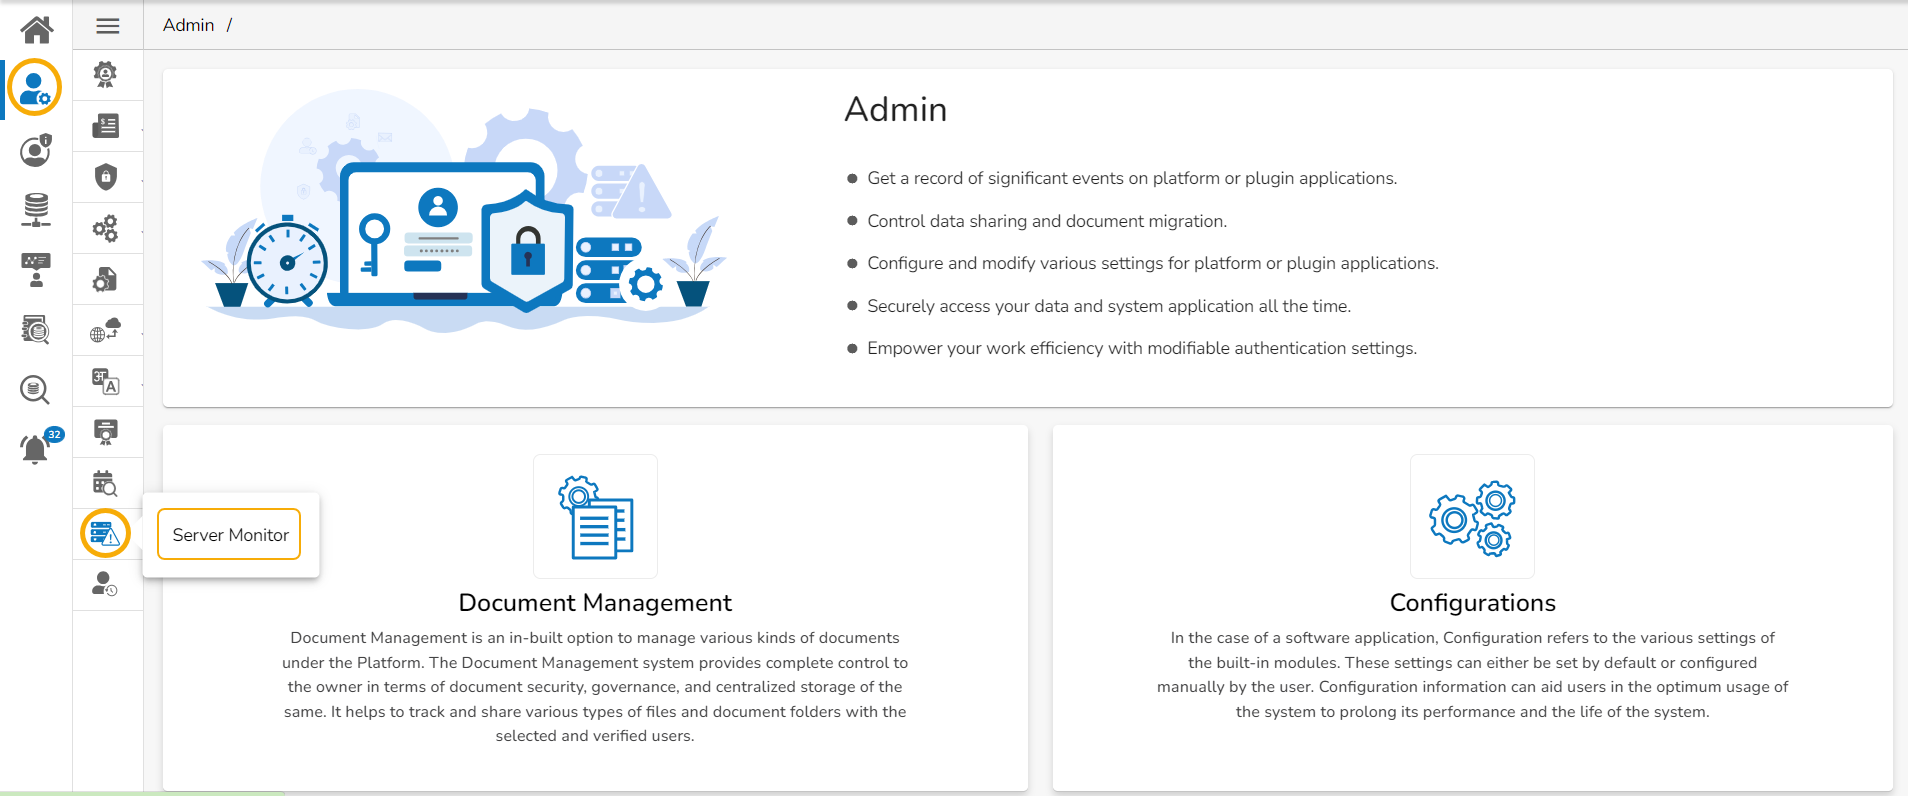
Task: Click 'Control data sharing and document migration' text
Action: coord(1047,221)
